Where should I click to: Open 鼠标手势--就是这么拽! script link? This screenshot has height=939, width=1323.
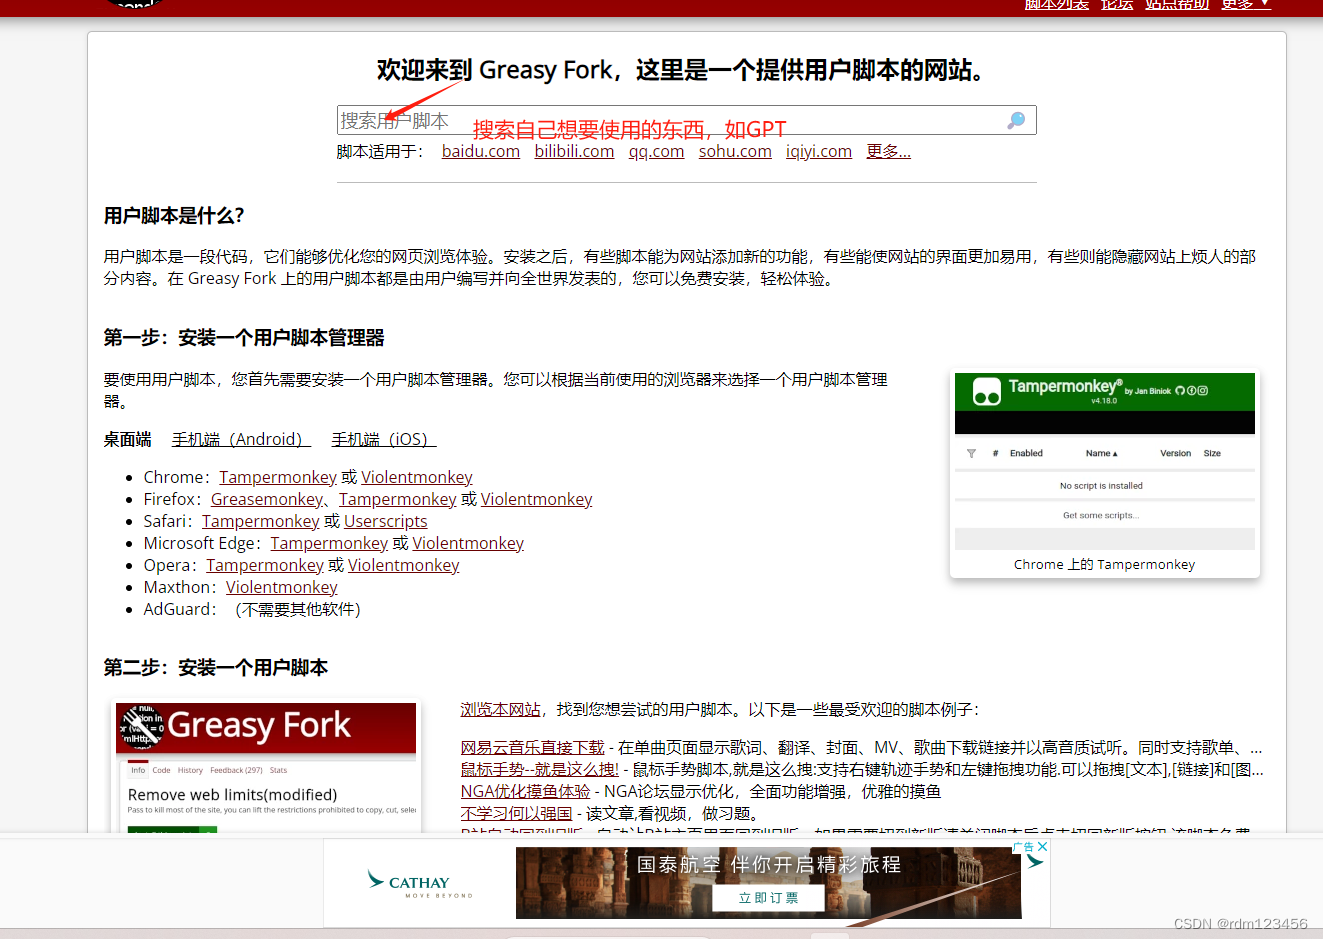(540, 769)
